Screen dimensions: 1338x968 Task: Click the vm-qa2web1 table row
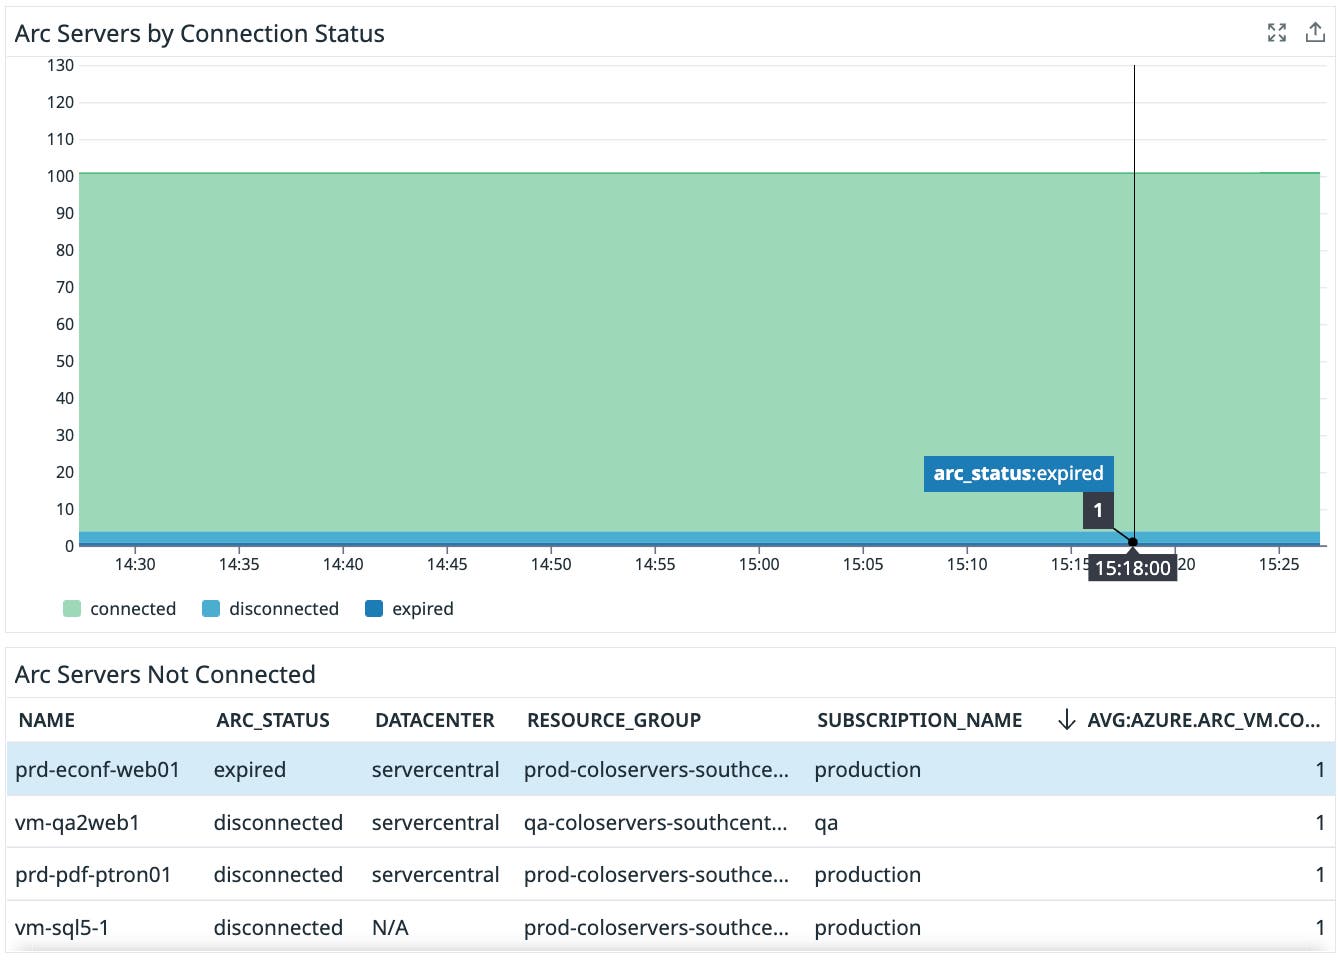point(400,822)
